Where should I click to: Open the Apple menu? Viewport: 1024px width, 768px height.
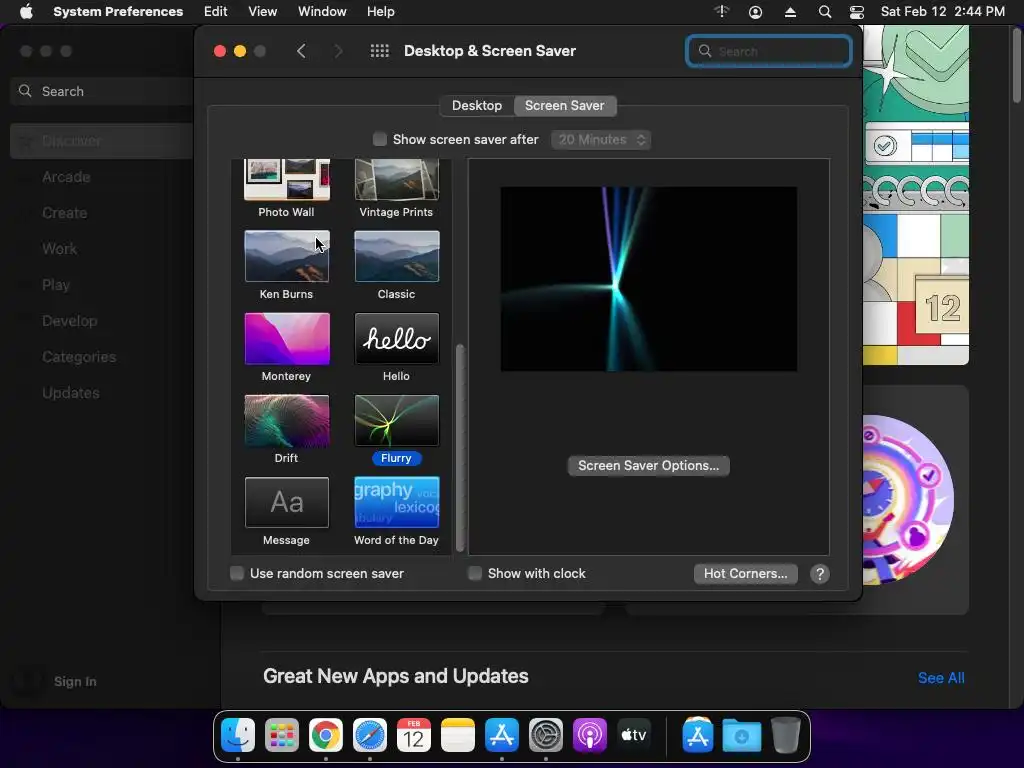[x=26, y=12]
